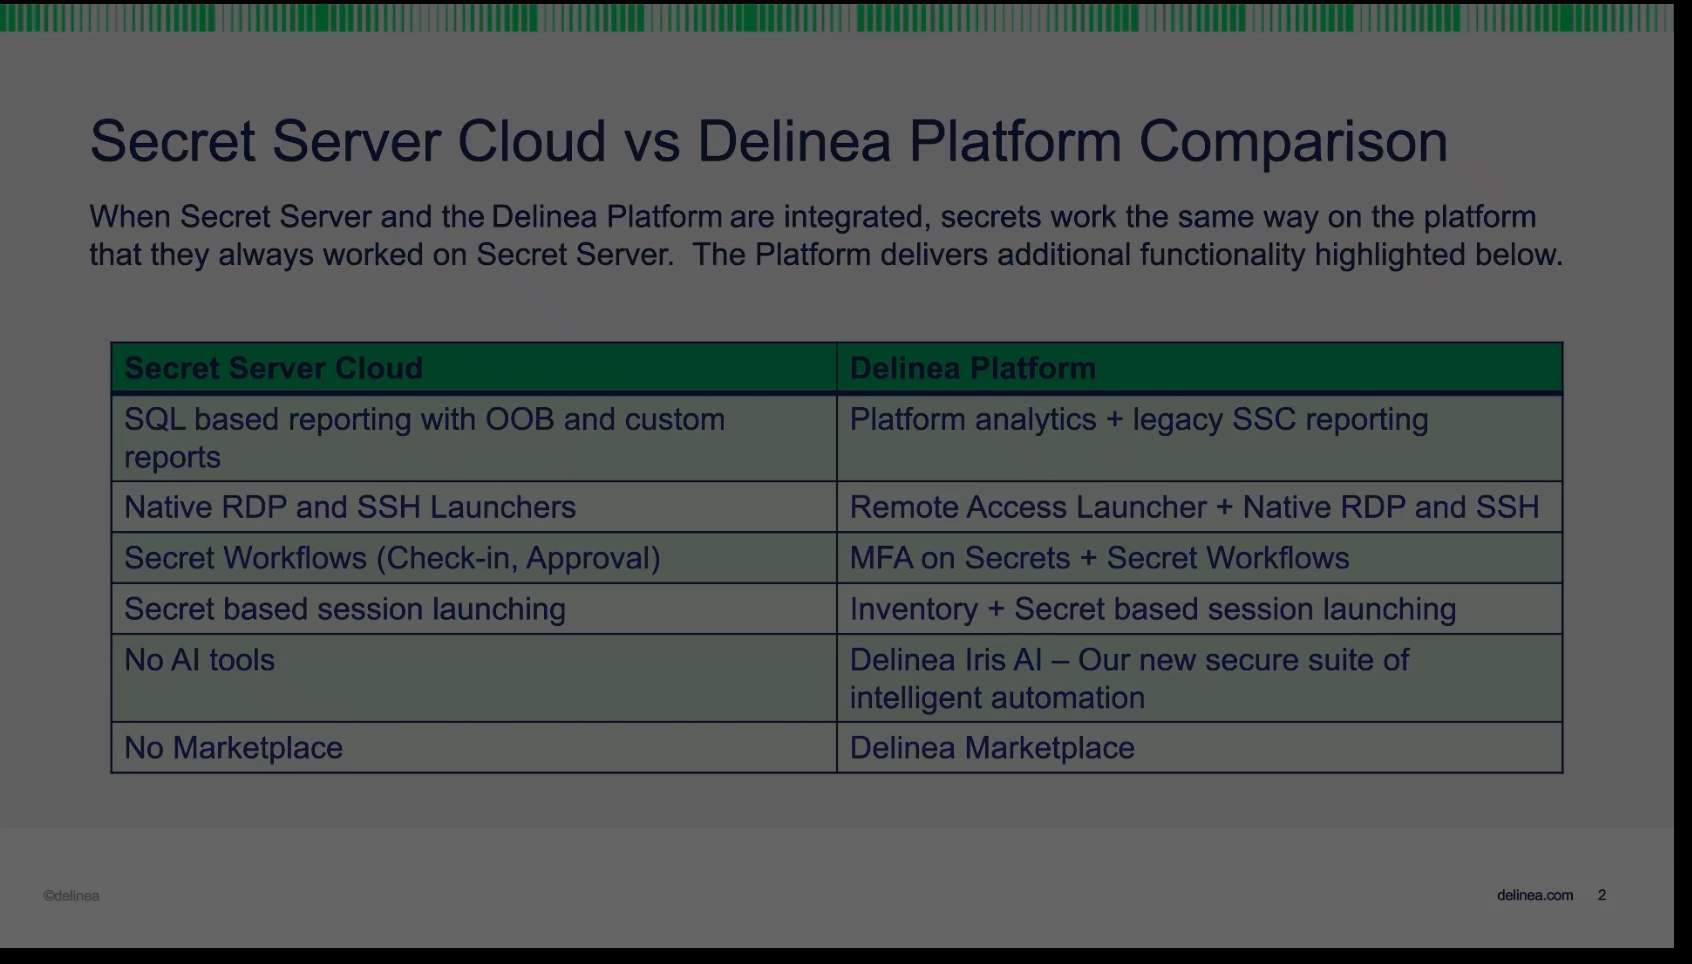
Task: Click the slide title about Platform Comparison
Action: pyautogui.click(x=768, y=141)
